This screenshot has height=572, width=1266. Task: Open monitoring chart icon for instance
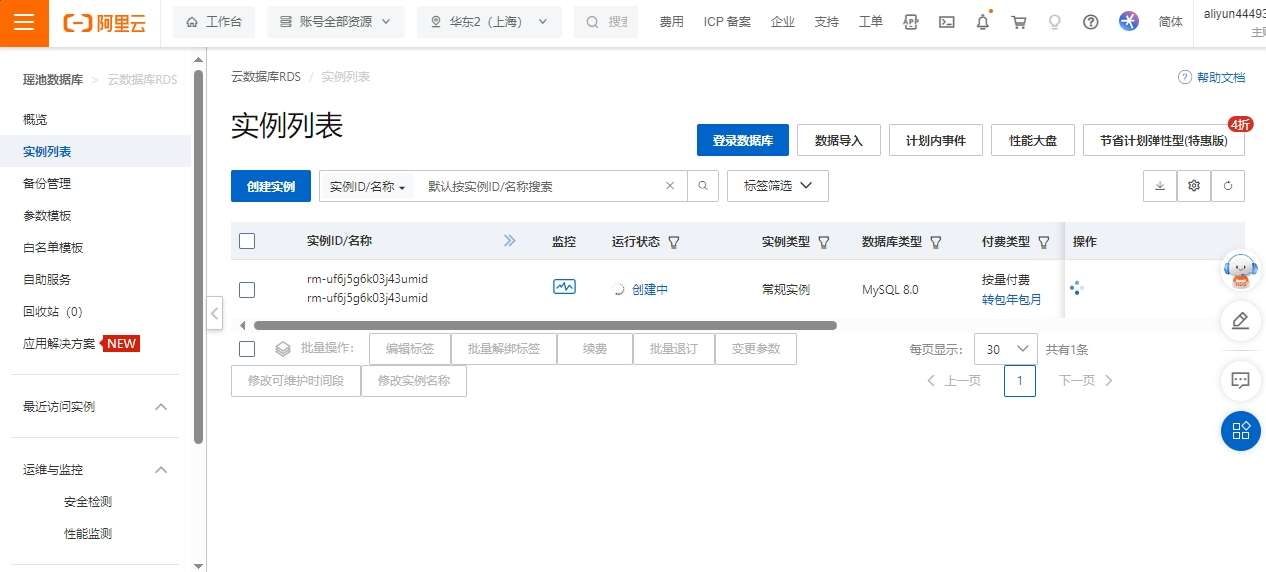pyautogui.click(x=564, y=288)
